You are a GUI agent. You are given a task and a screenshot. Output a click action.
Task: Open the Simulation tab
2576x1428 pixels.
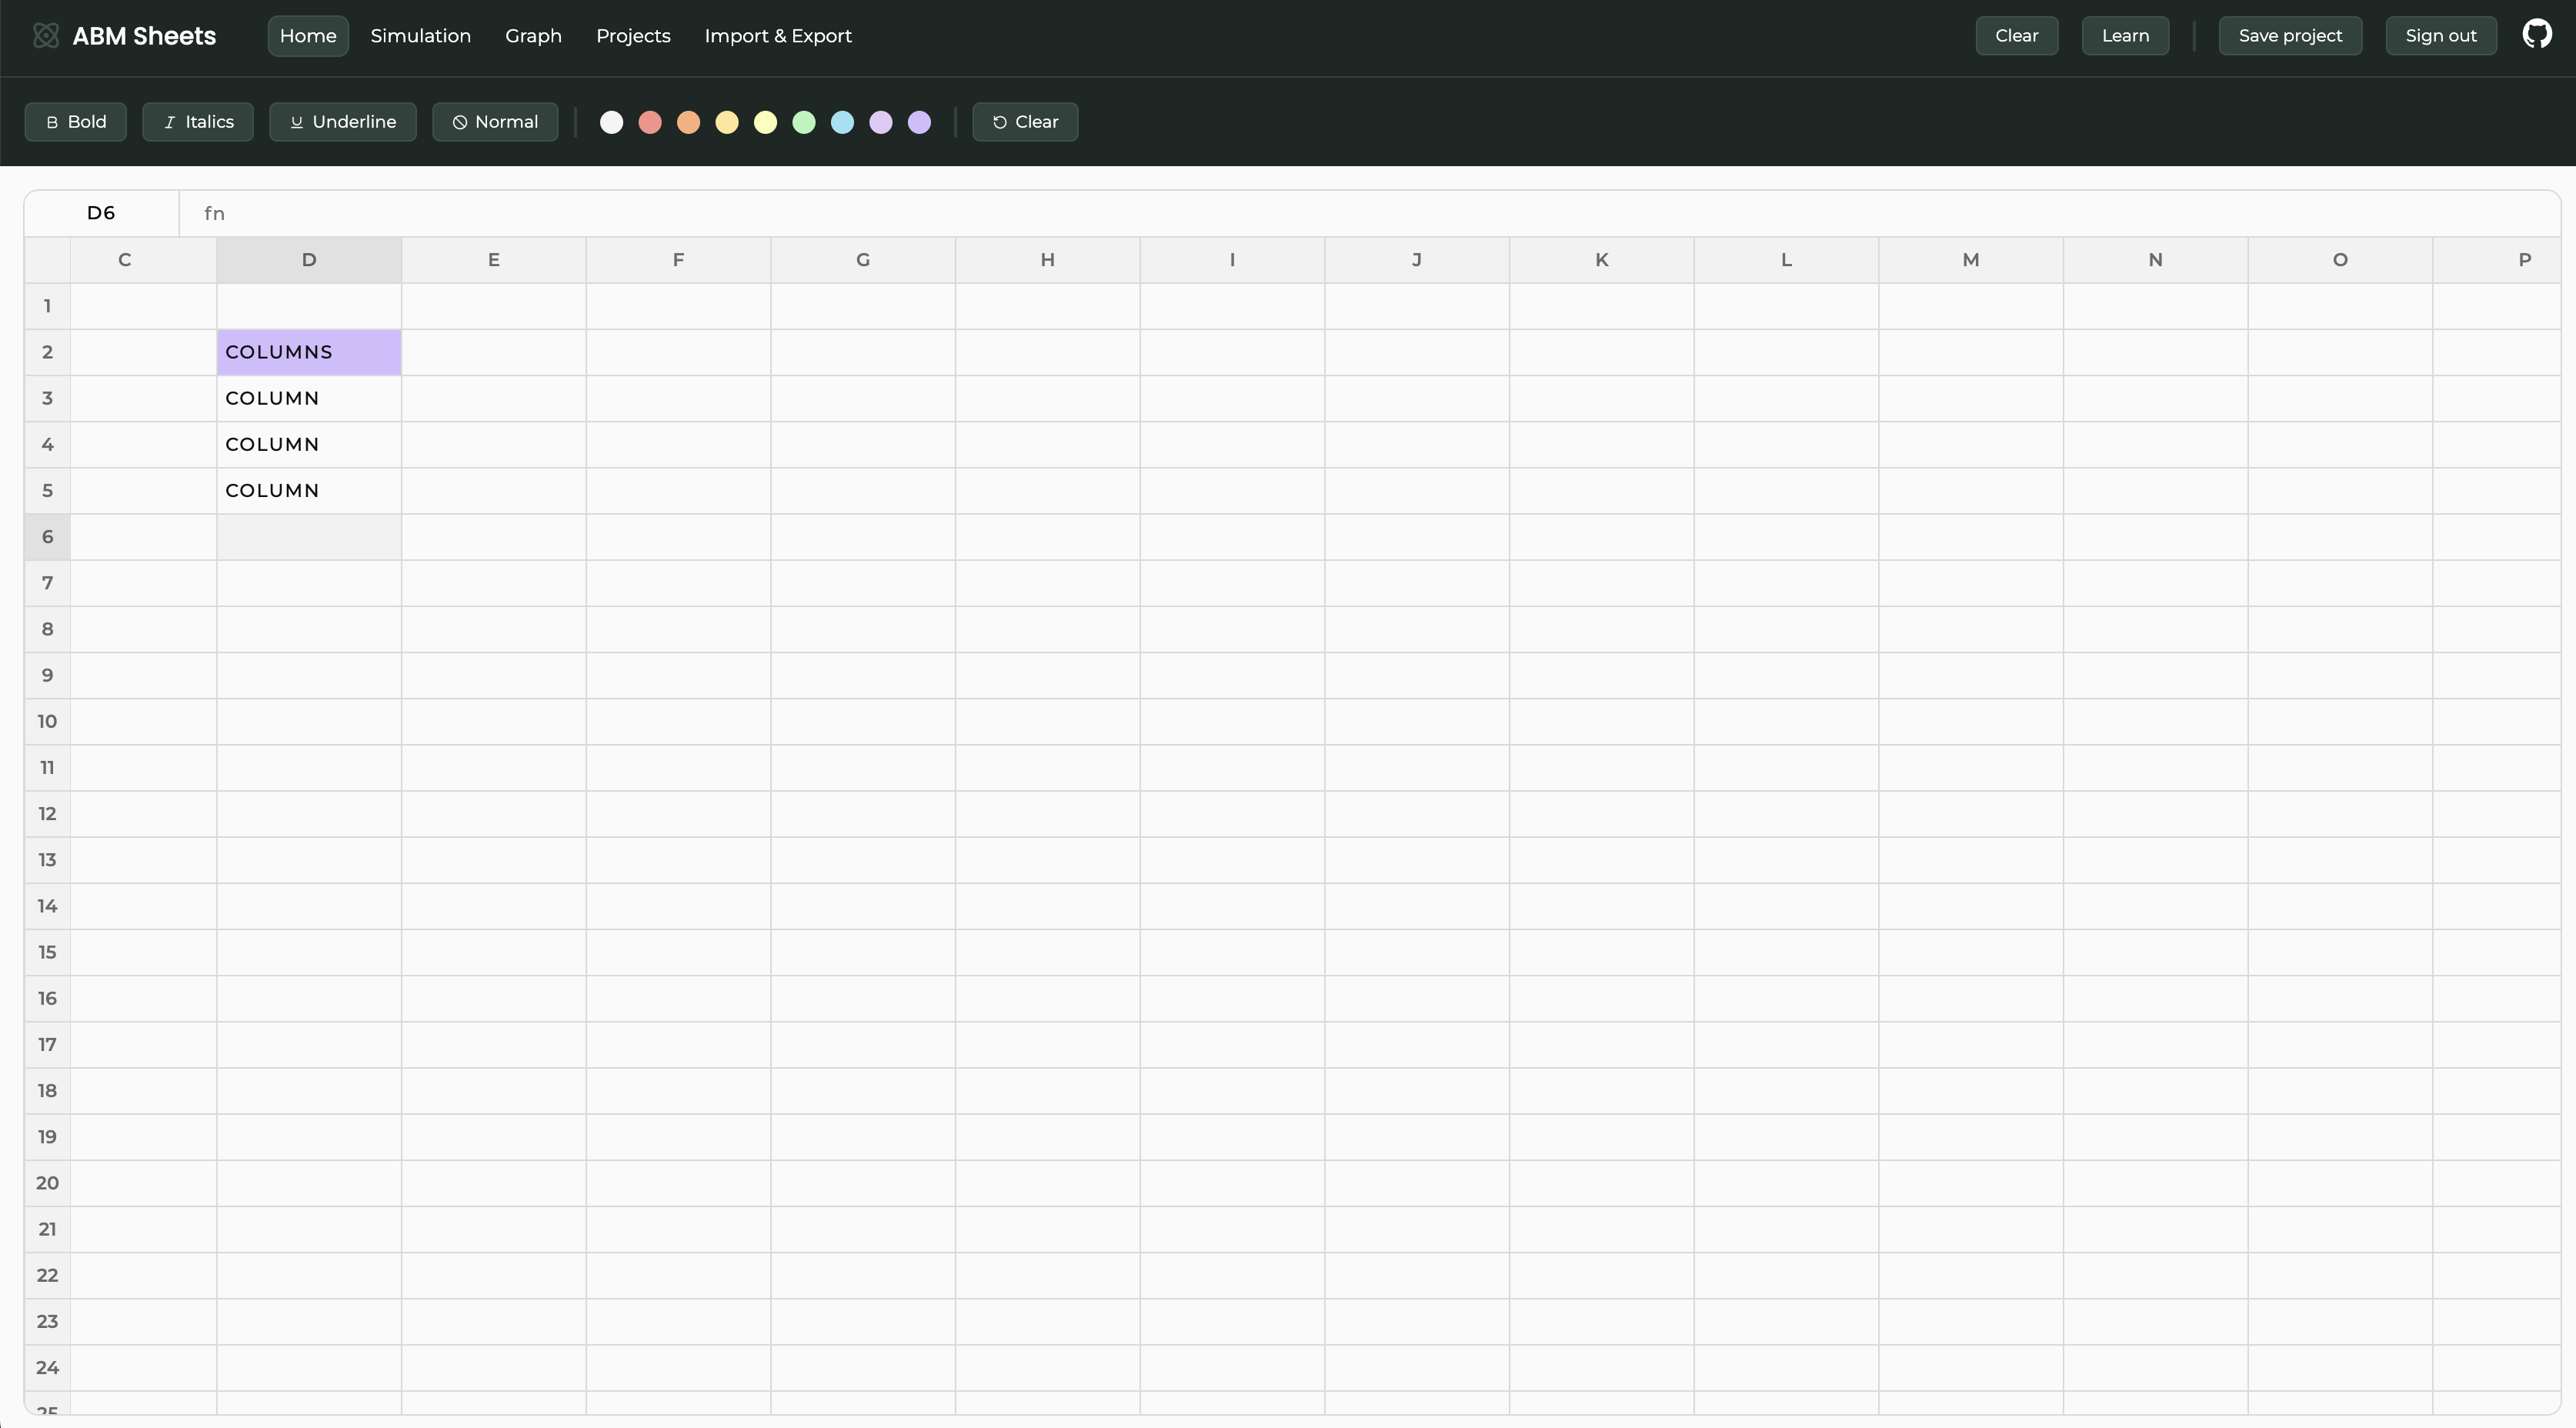(420, 36)
